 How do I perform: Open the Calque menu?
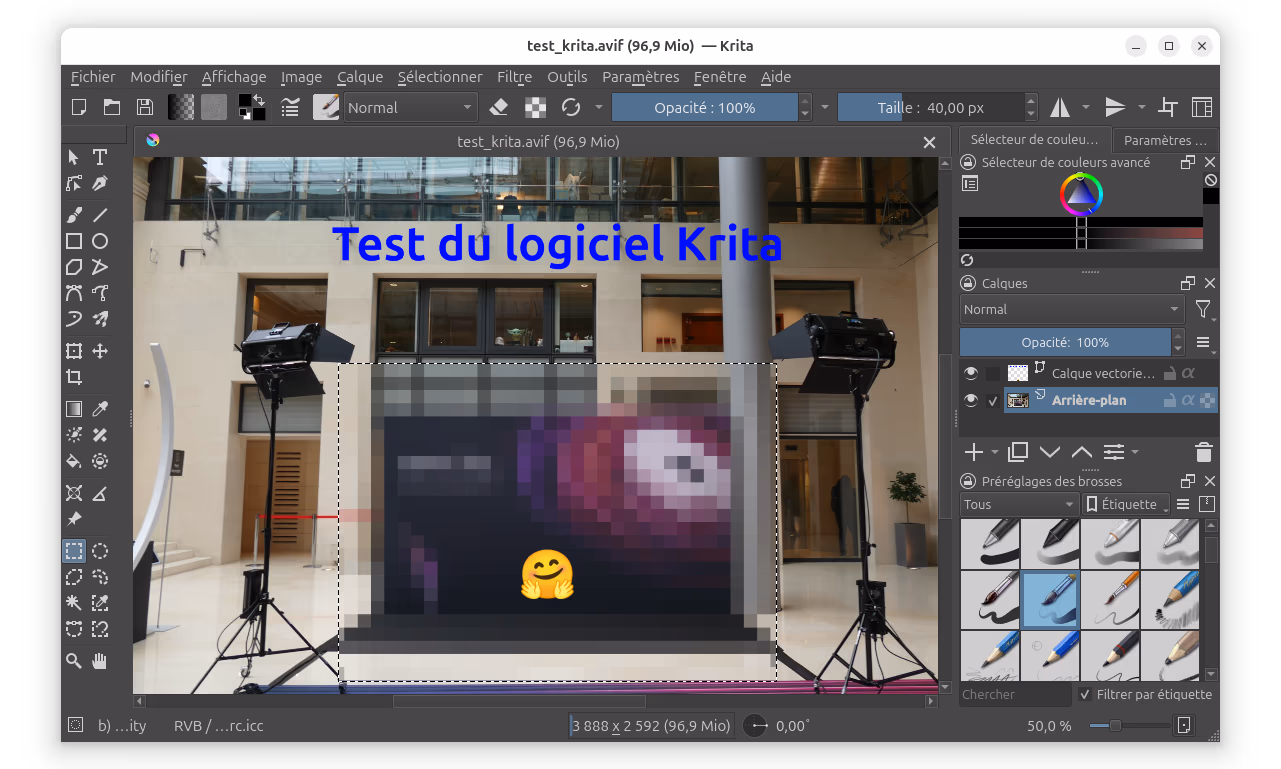pyautogui.click(x=360, y=77)
